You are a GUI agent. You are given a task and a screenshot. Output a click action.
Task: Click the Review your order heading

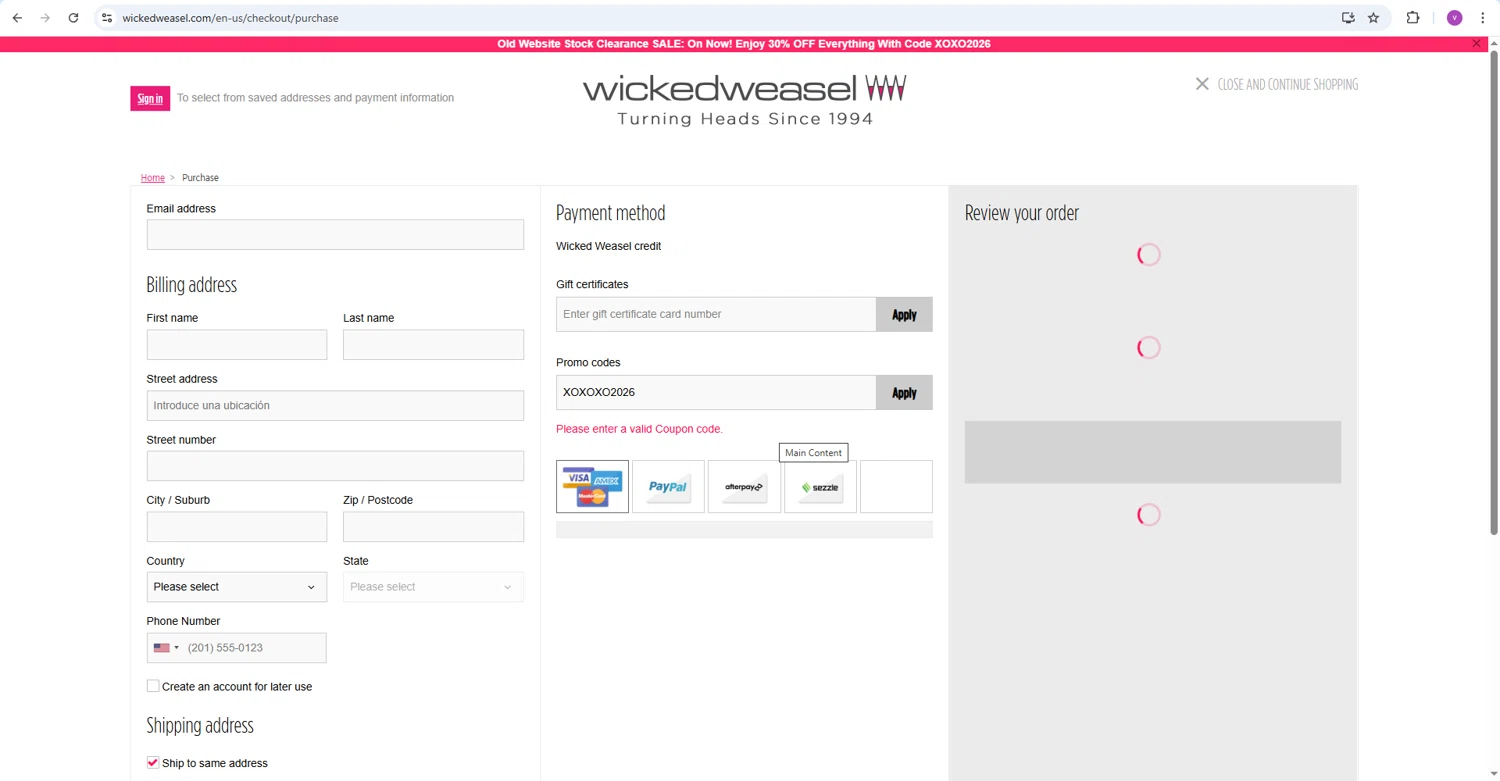click(1021, 213)
